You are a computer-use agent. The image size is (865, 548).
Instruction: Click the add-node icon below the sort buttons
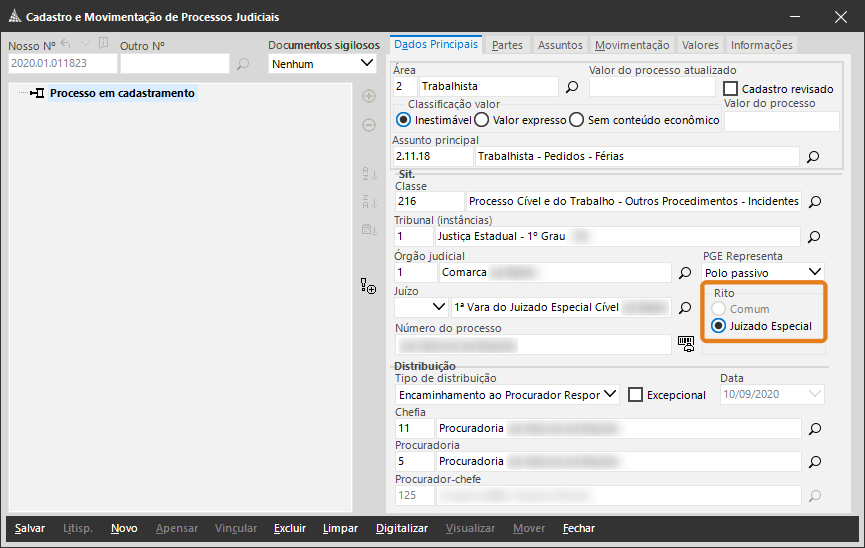pos(368,287)
